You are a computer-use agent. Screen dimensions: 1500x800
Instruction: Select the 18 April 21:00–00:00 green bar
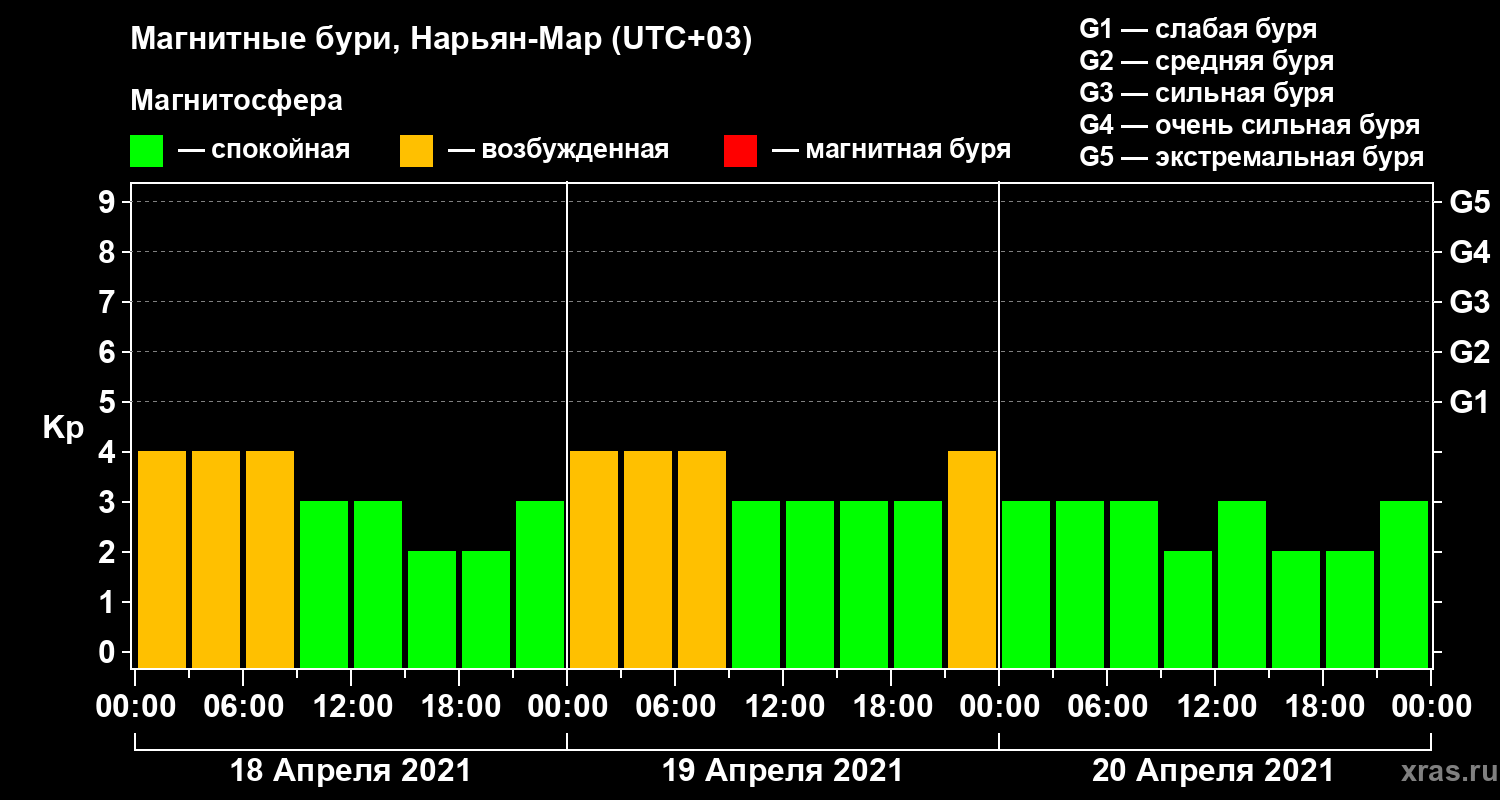pyautogui.click(x=540, y=584)
